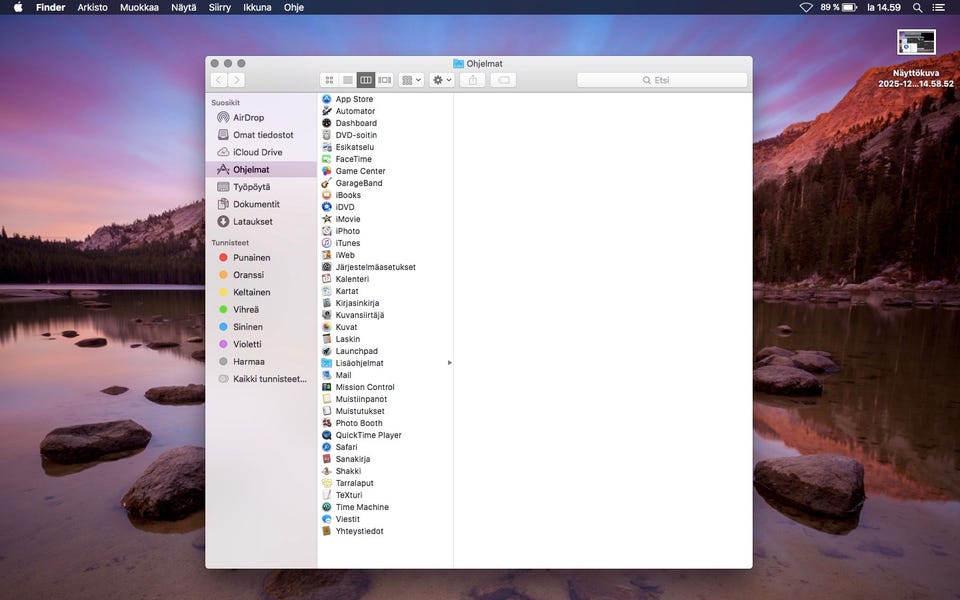
Task: Open the Näytä menu
Action: (183, 7)
